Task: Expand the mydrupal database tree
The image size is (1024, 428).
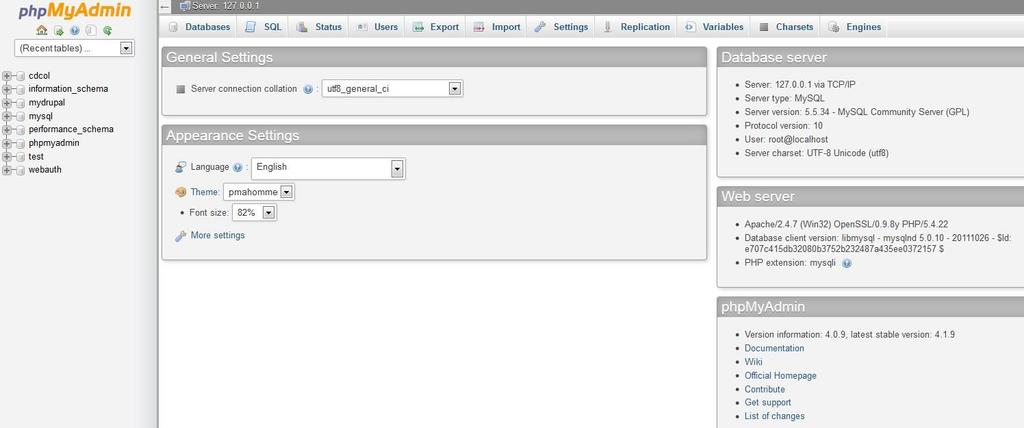Action: (7, 103)
